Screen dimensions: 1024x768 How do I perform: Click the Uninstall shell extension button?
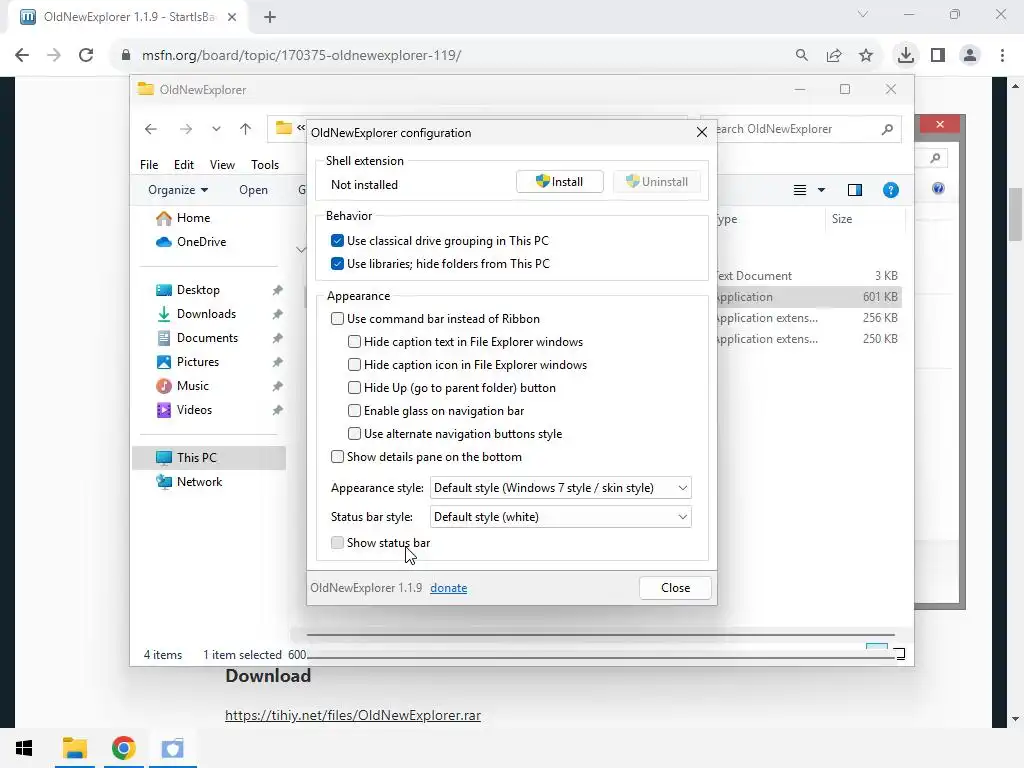656,182
